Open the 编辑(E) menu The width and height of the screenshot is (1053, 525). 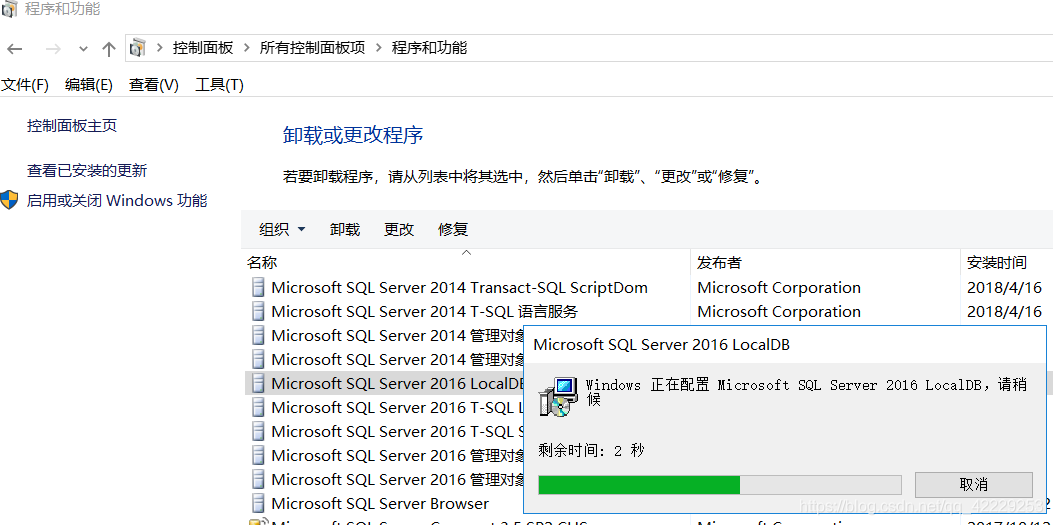(89, 85)
